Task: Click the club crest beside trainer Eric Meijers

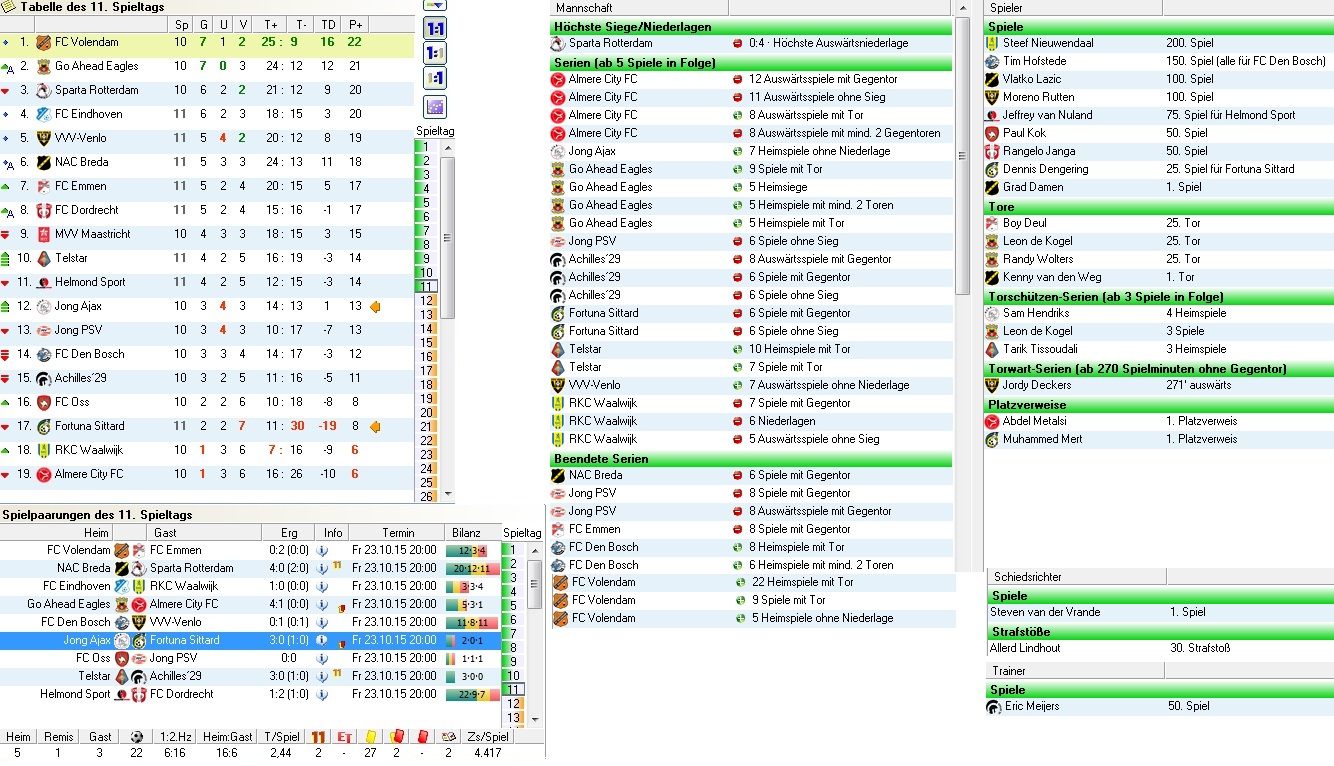Action: 993,706
